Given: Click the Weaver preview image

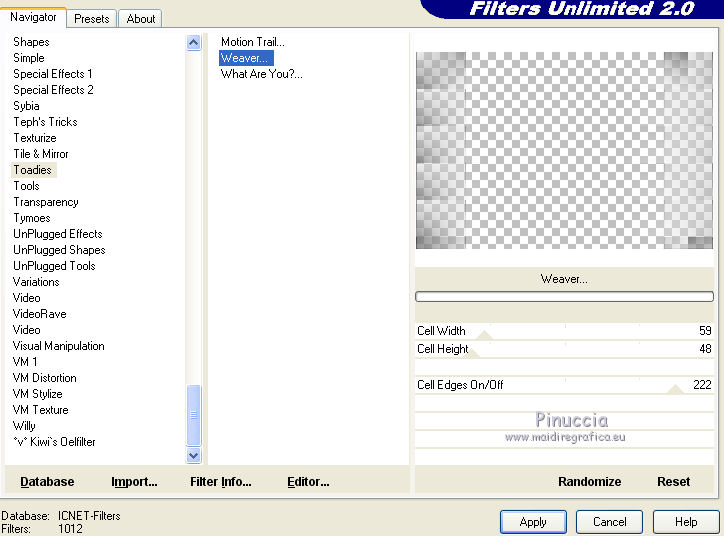Looking at the screenshot, I should [x=564, y=151].
